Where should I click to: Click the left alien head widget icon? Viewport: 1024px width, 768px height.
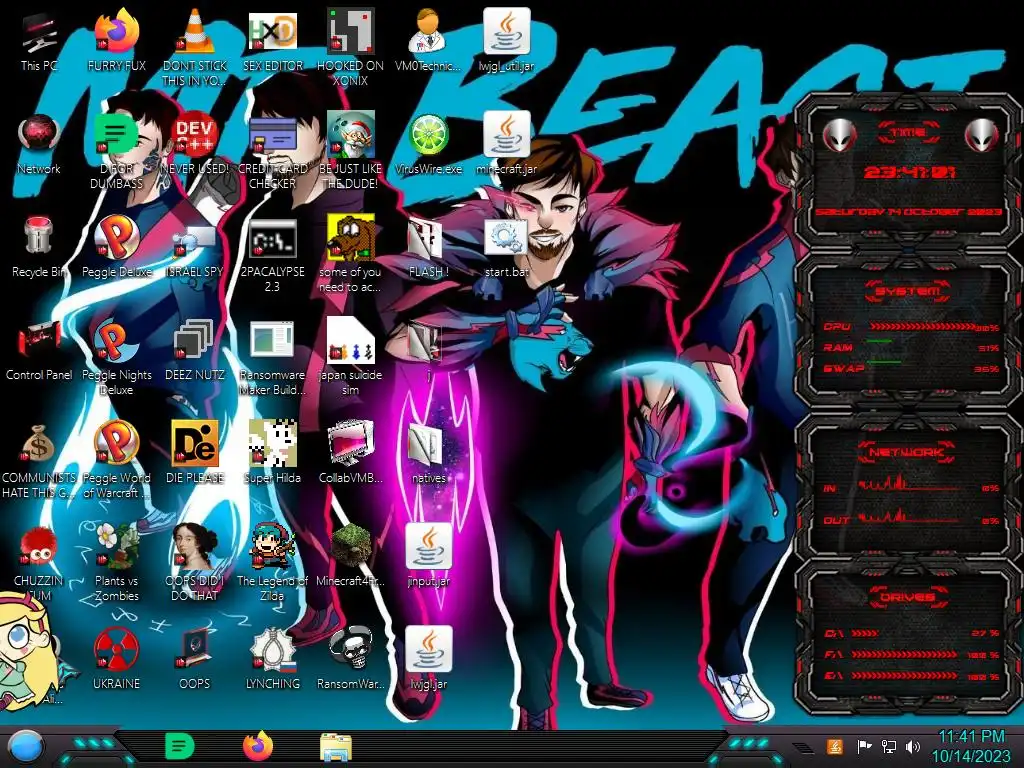[x=840, y=136]
